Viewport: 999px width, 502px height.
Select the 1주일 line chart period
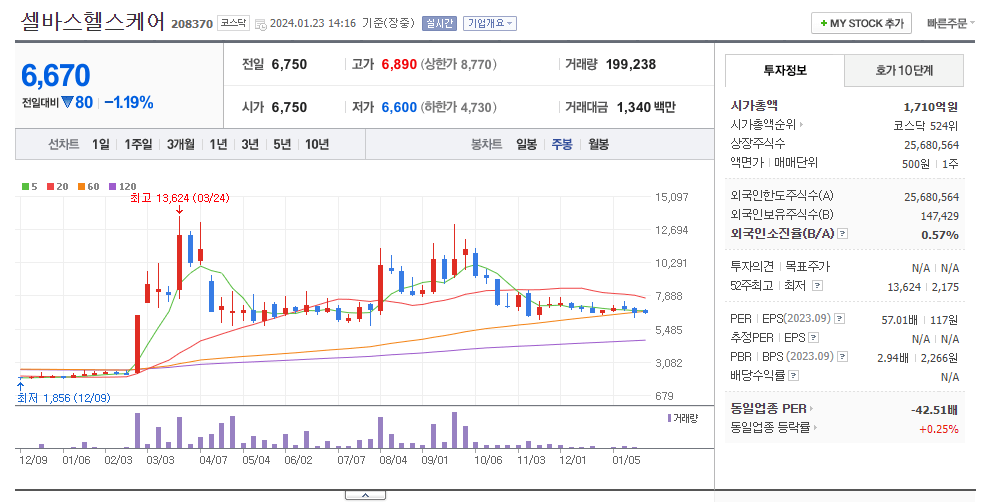[138, 145]
